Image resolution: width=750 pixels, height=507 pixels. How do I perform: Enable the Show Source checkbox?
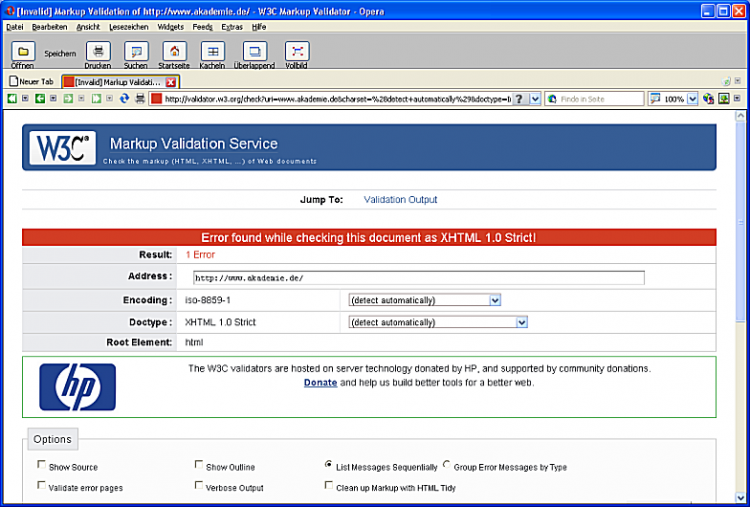point(41,465)
